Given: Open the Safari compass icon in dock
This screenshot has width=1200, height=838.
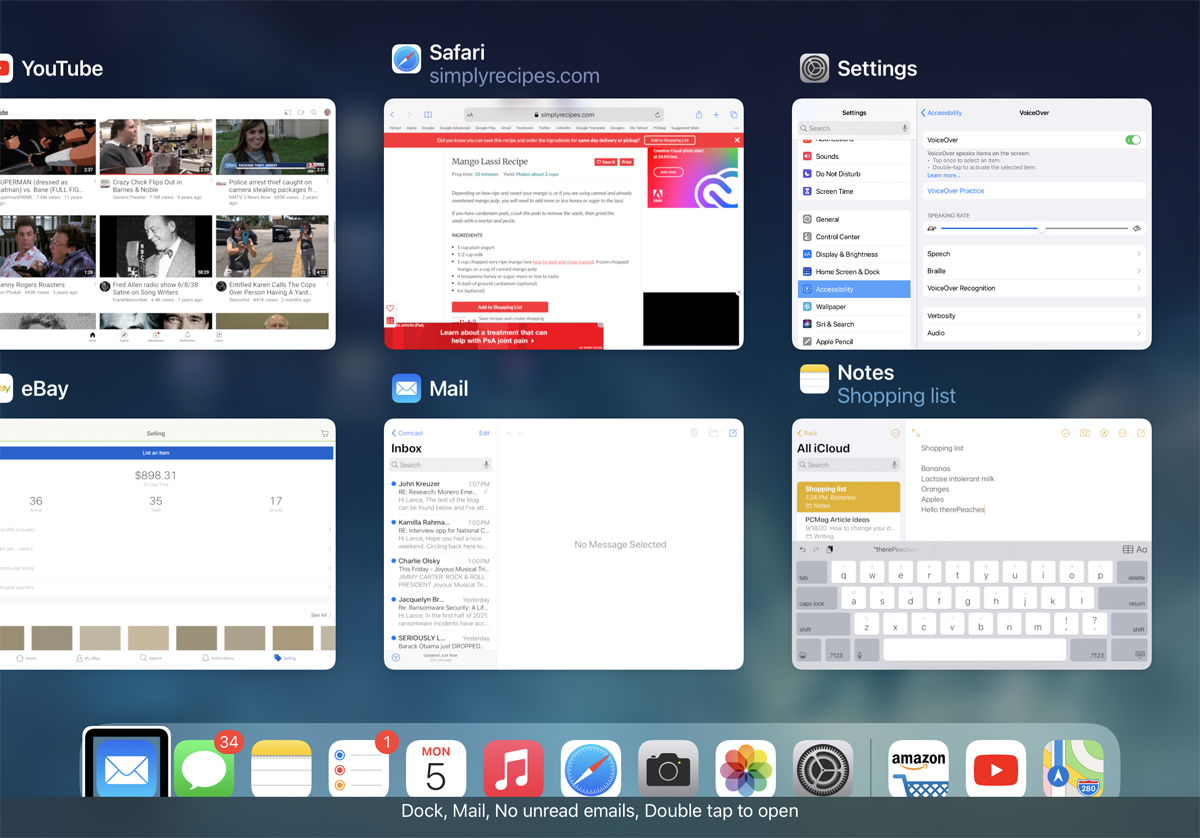Looking at the screenshot, I should (591, 769).
